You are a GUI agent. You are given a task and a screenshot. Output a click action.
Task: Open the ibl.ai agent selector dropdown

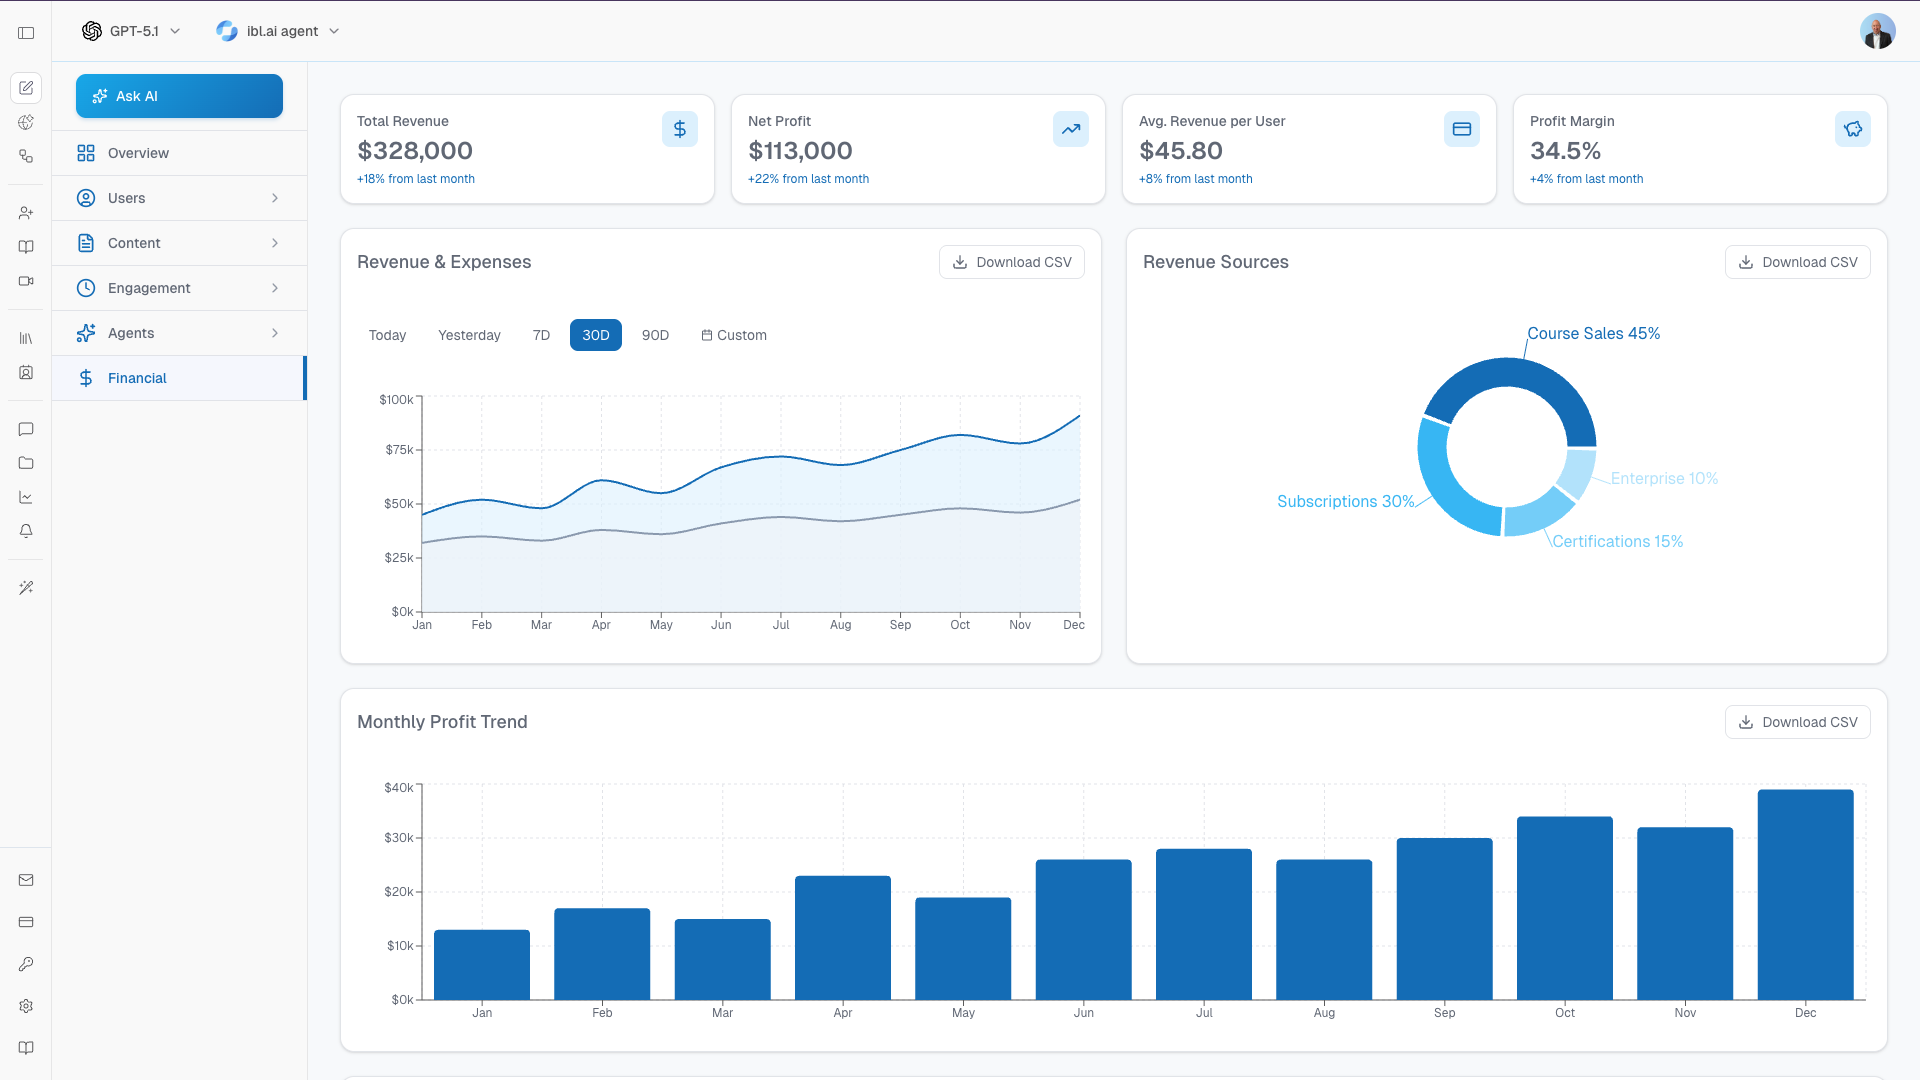278,31
